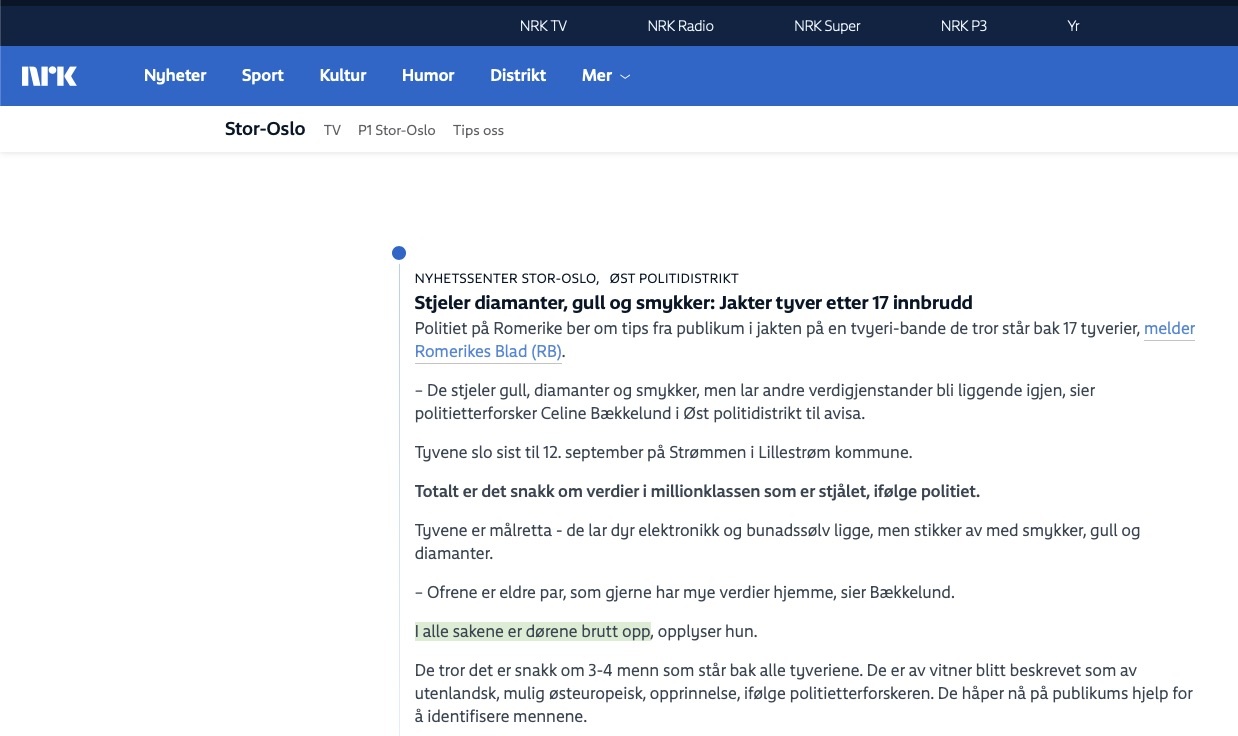
Task: Open NRK P3 link
Action: [963, 26]
